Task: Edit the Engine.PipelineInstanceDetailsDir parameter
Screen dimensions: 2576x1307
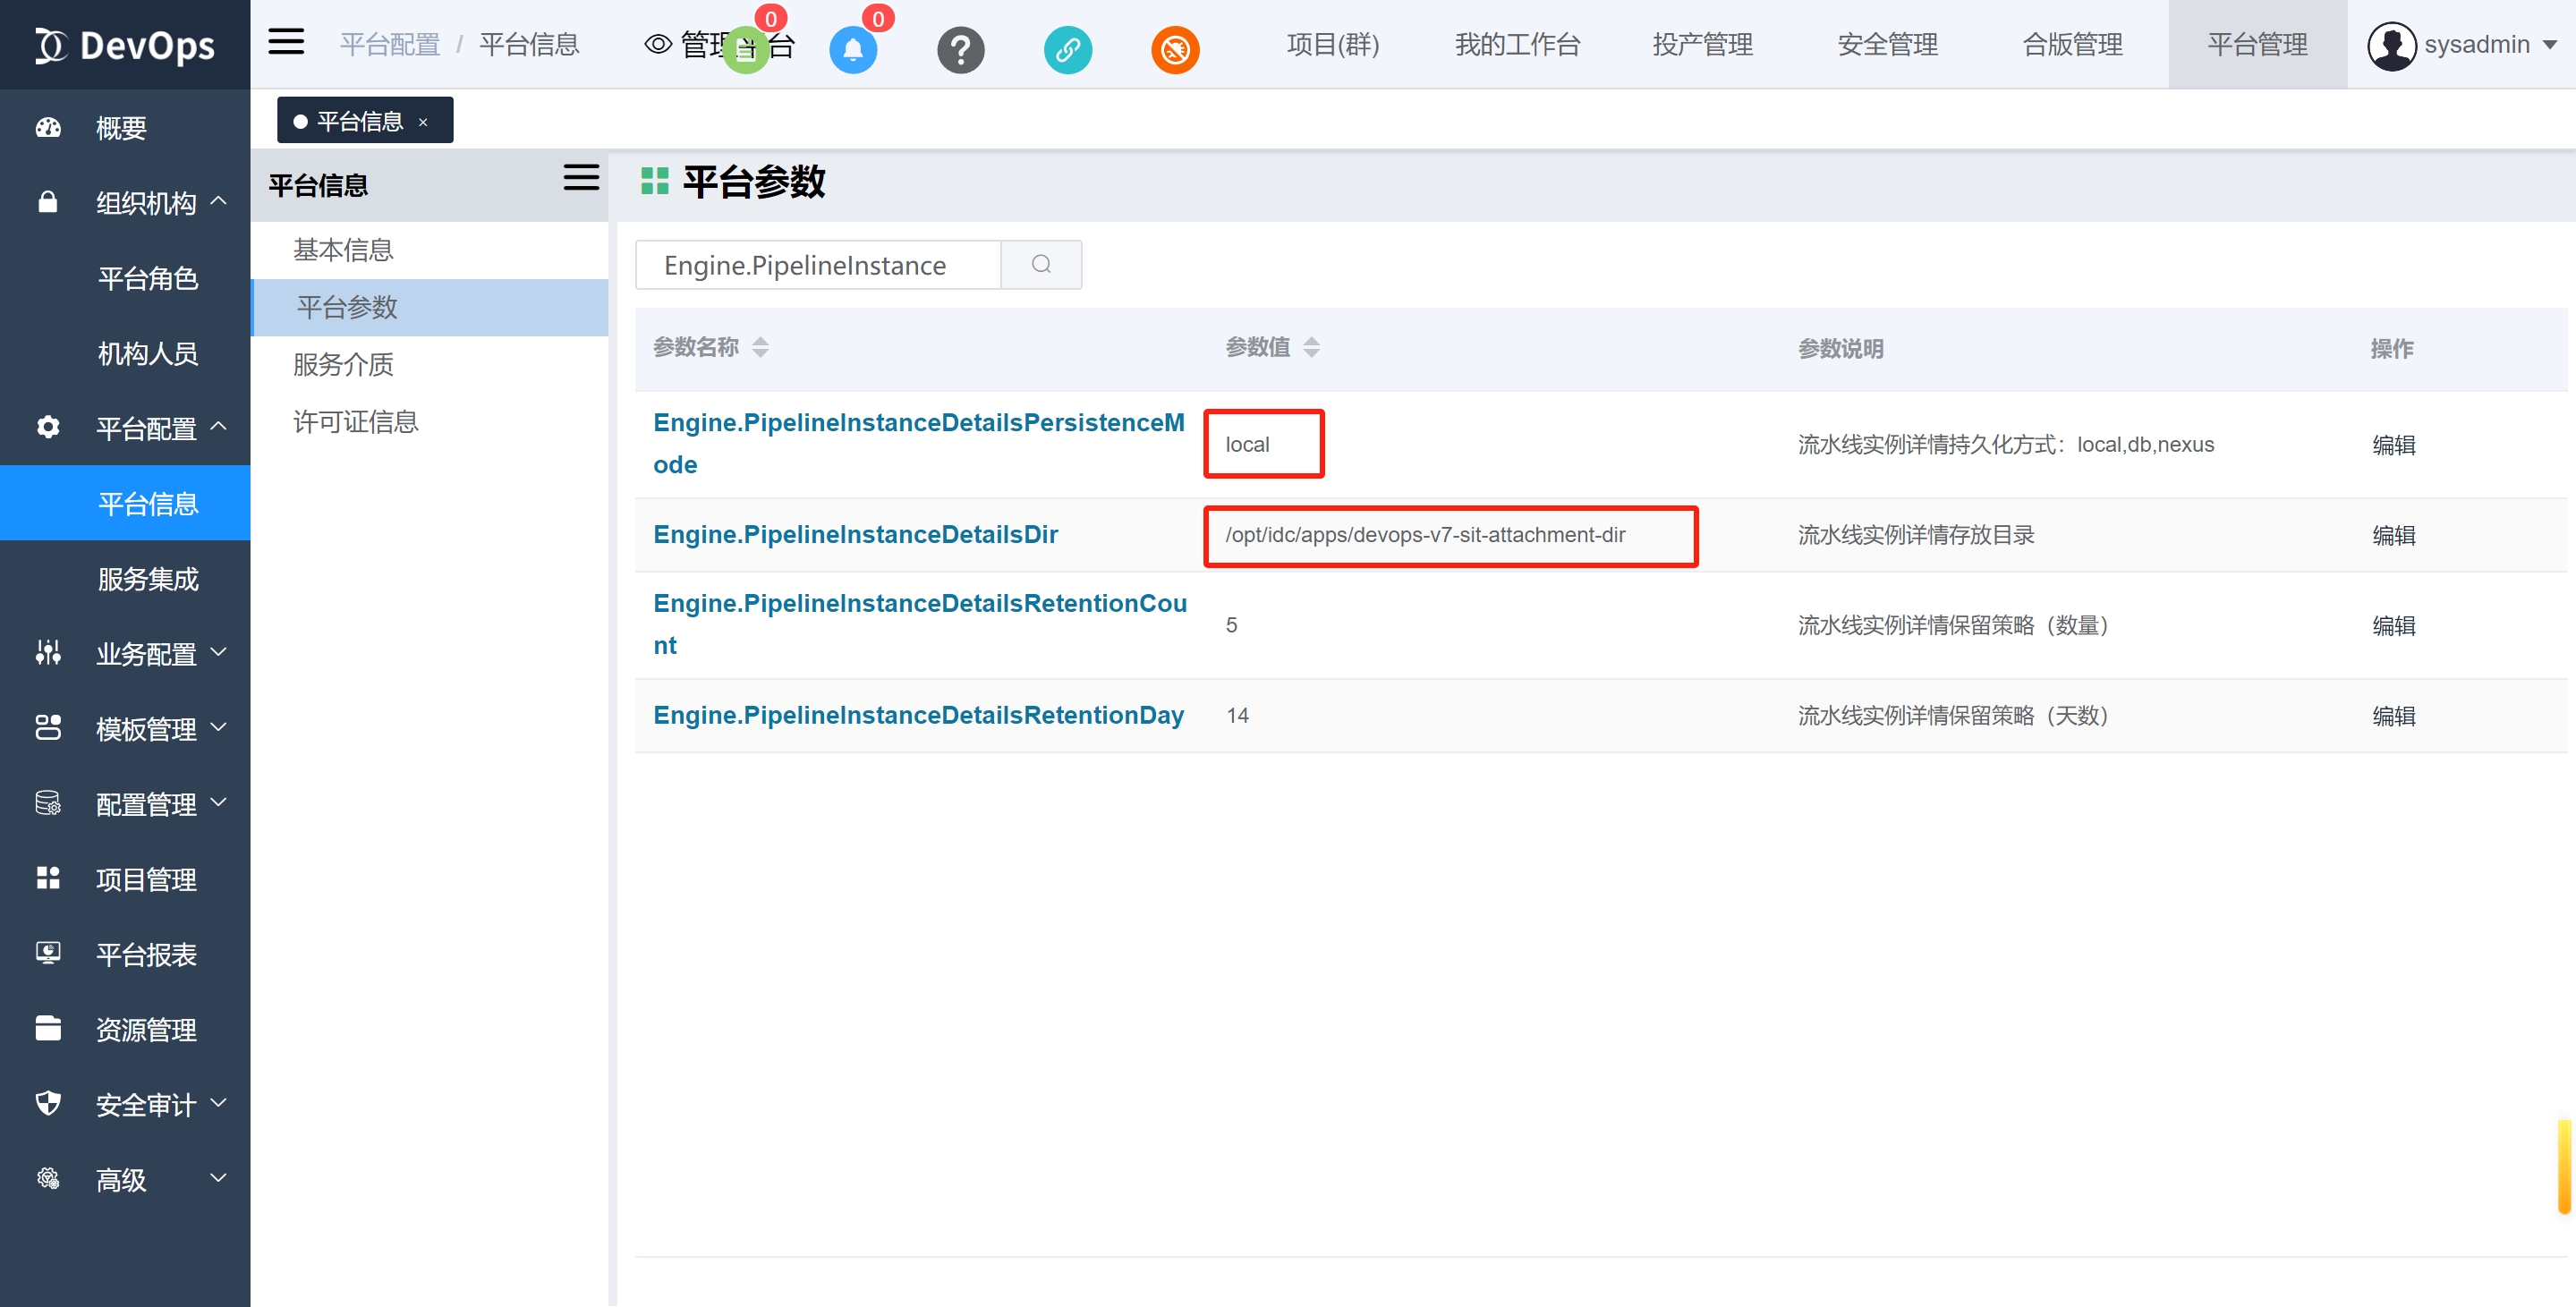Action: coord(2393,535)
